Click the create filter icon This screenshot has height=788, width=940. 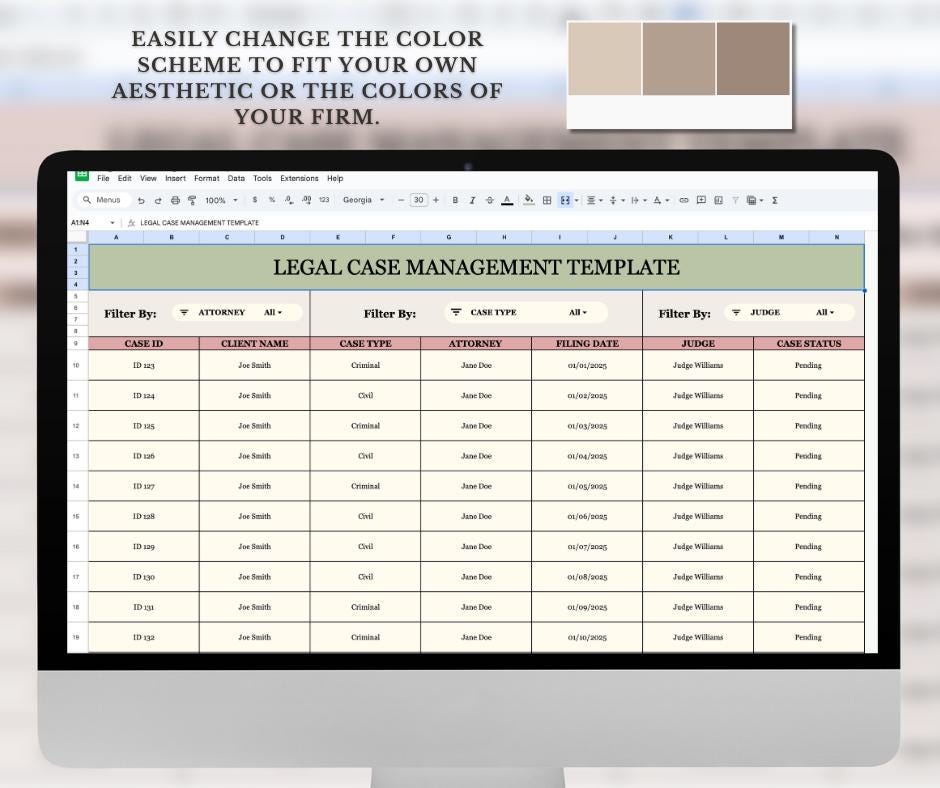[x=736, y=200]
